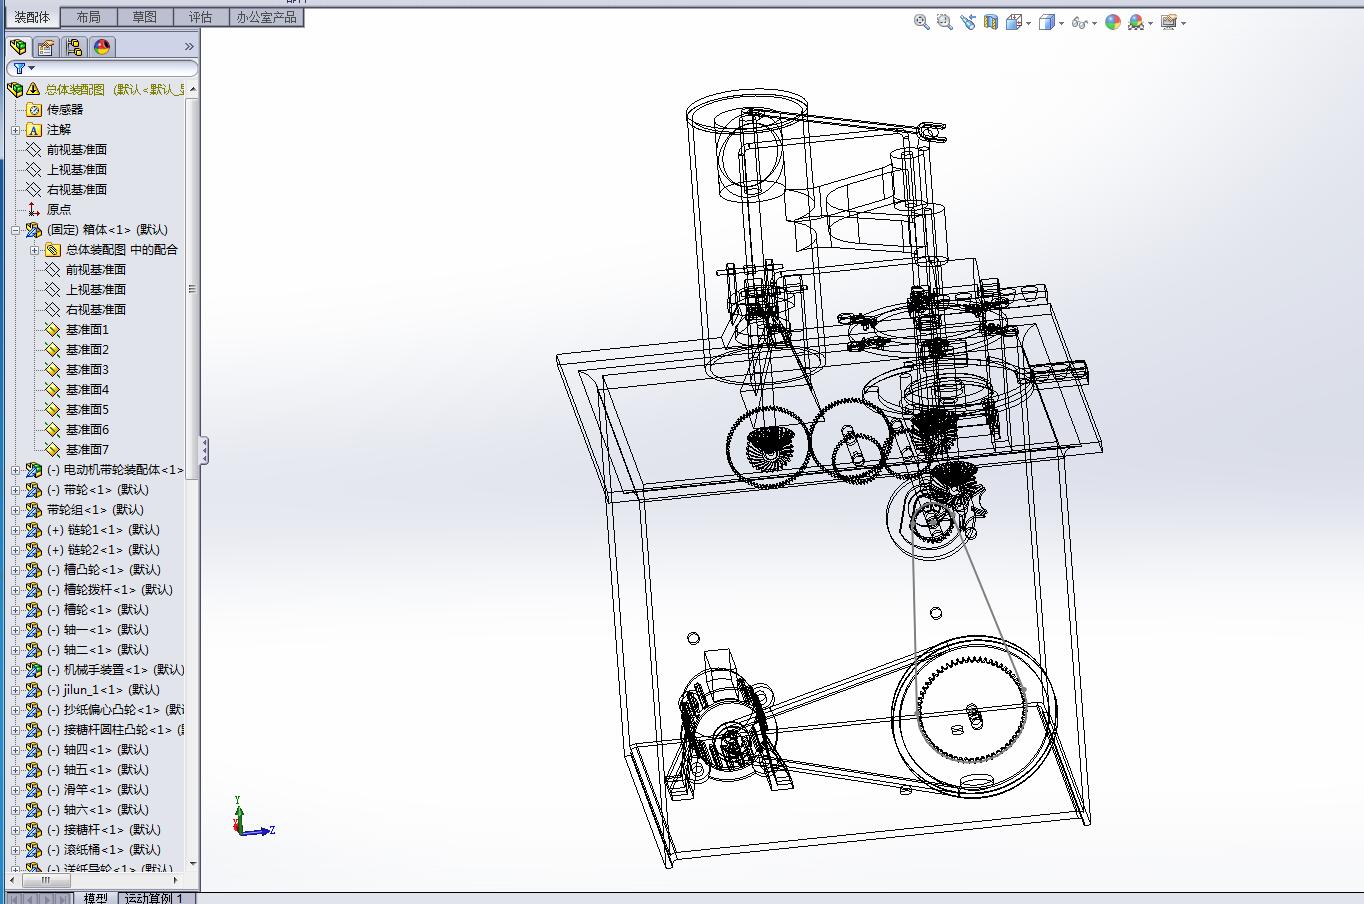The width and height of the screenshot is (1364, 904).
Task: Click the tree vertical scrollbar up arrow
Action: point(192,89)
